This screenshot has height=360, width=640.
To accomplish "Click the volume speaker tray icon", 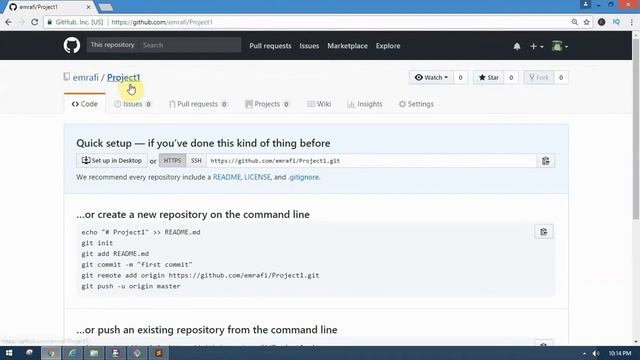I will pyautogui.click(x=596, y=353).
